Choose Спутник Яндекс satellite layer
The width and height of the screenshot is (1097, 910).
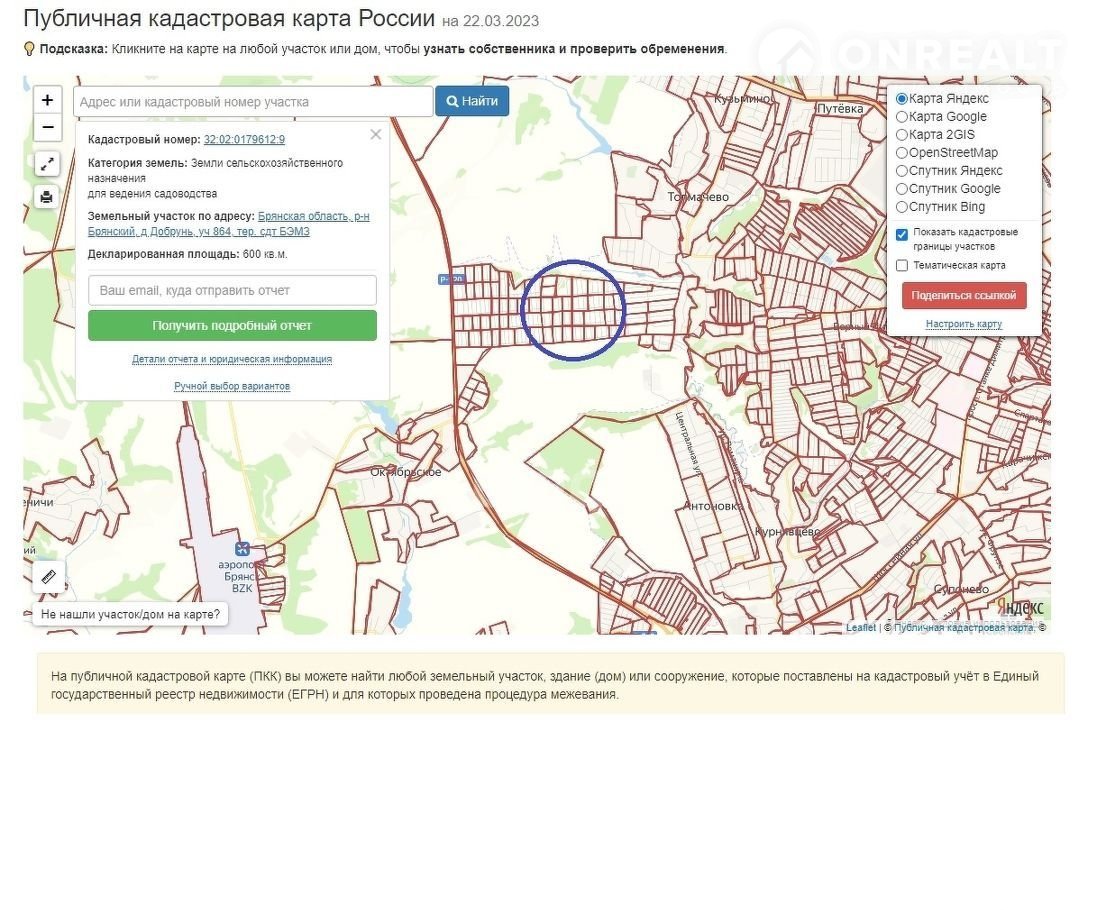(902, 171)
